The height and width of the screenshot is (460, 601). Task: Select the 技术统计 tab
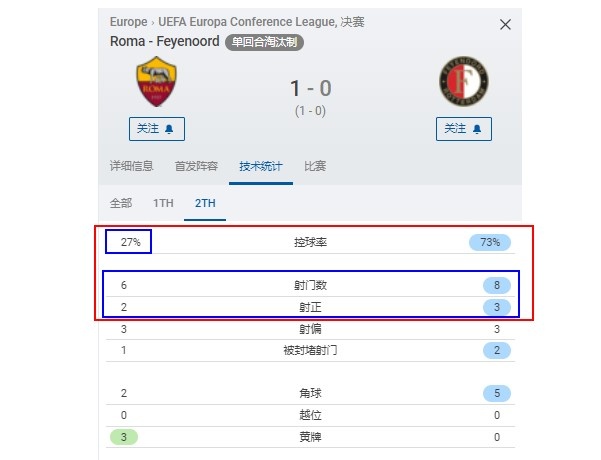click(x=261, y=166)
